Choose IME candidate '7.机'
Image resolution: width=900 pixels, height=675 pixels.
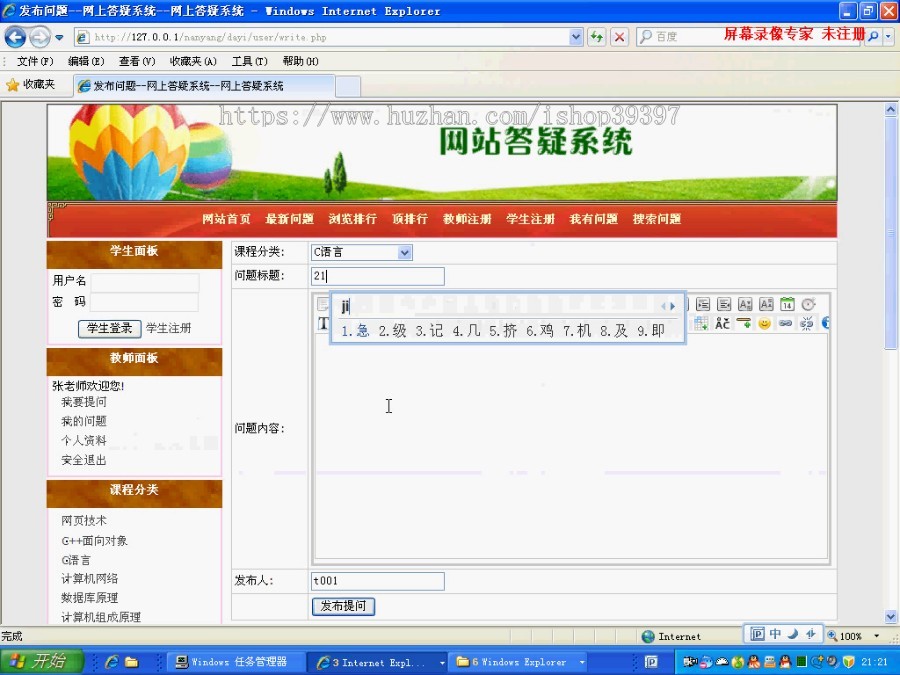(577, 331)
